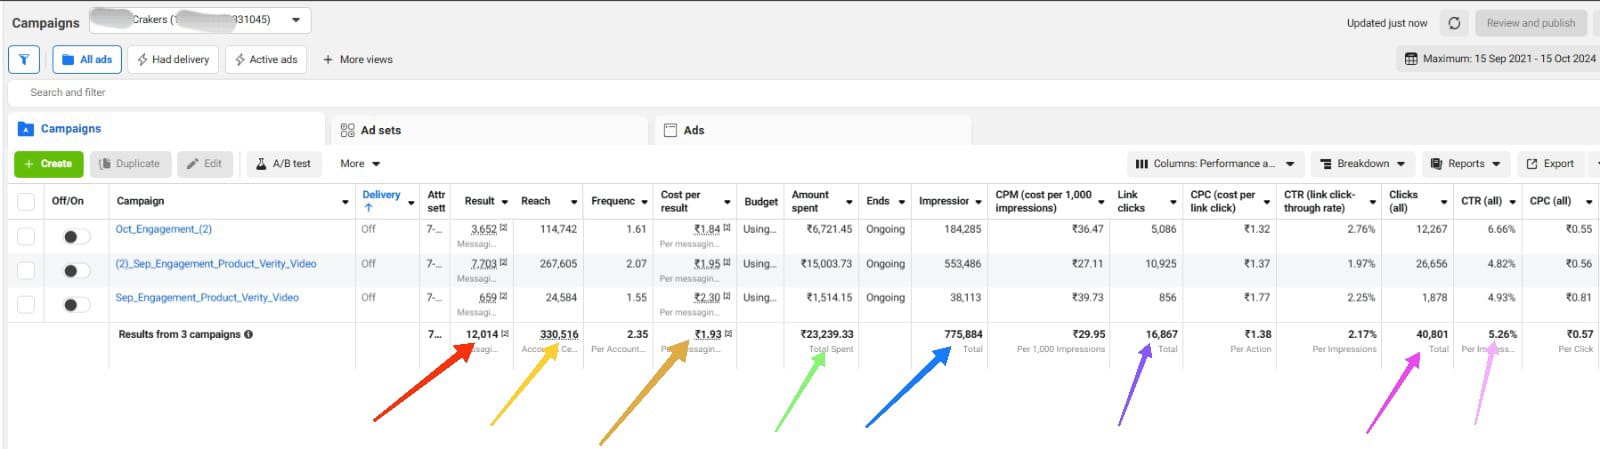Click the refresh icon beside Updated just now
1600x449 pixels.
pyautogui.click(x=1454, y=23)
